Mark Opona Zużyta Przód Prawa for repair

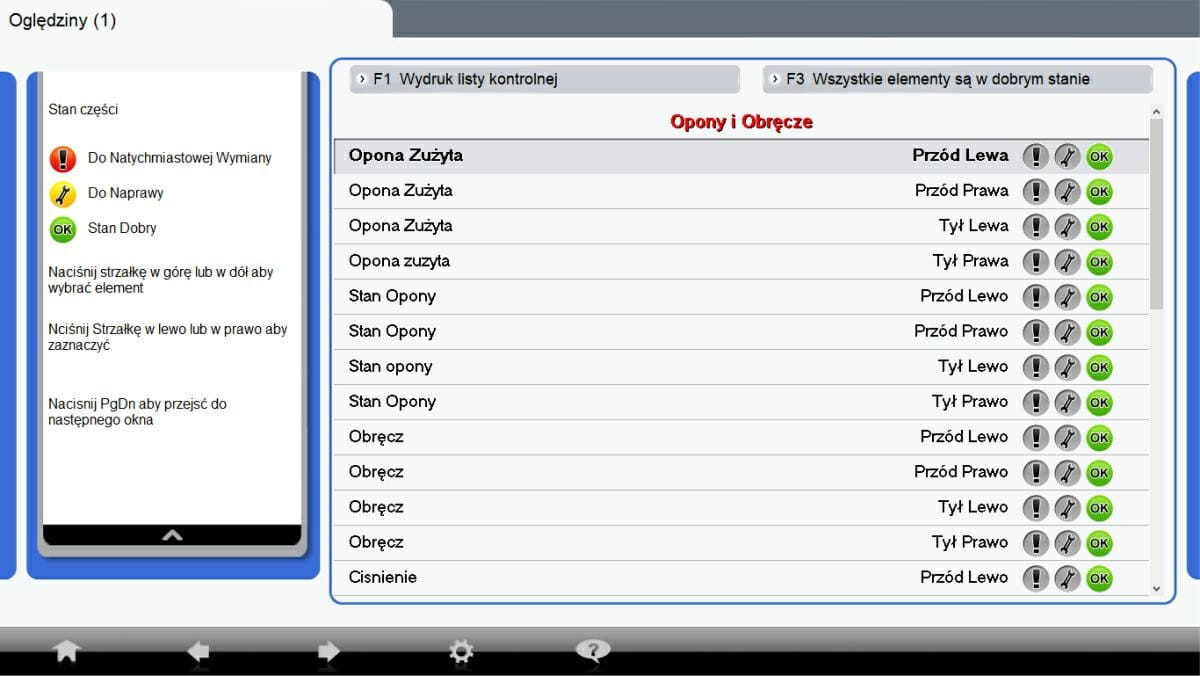1068,191
